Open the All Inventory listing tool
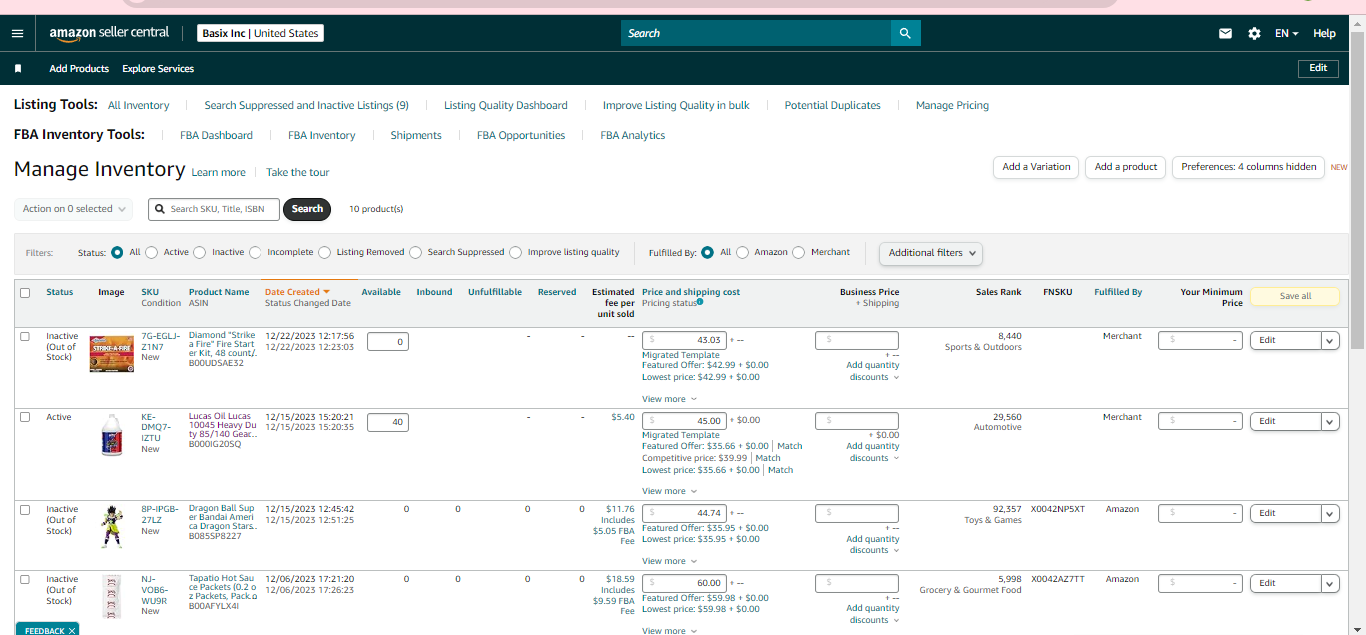1366x635 pixels. pos(138,105)
